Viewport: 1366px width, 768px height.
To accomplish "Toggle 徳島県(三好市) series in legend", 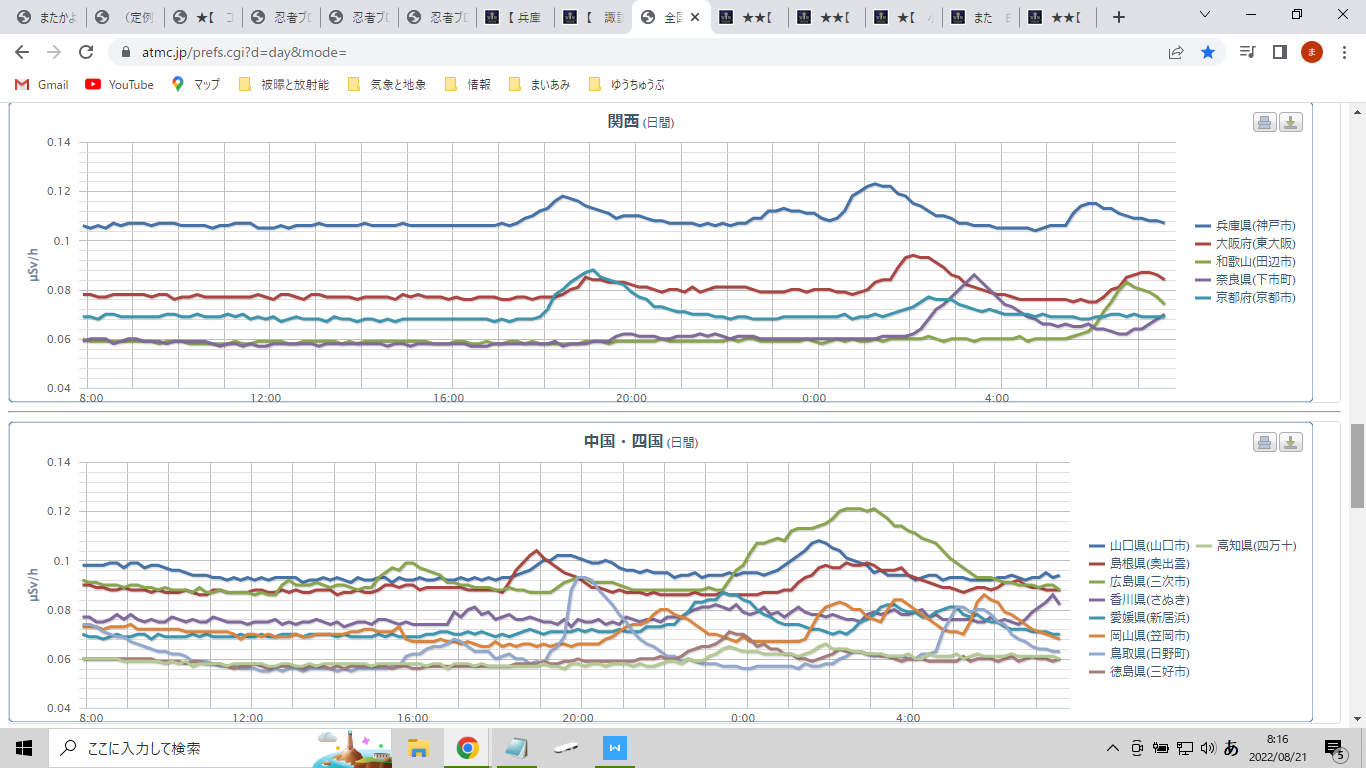I will coord(1139,671).
